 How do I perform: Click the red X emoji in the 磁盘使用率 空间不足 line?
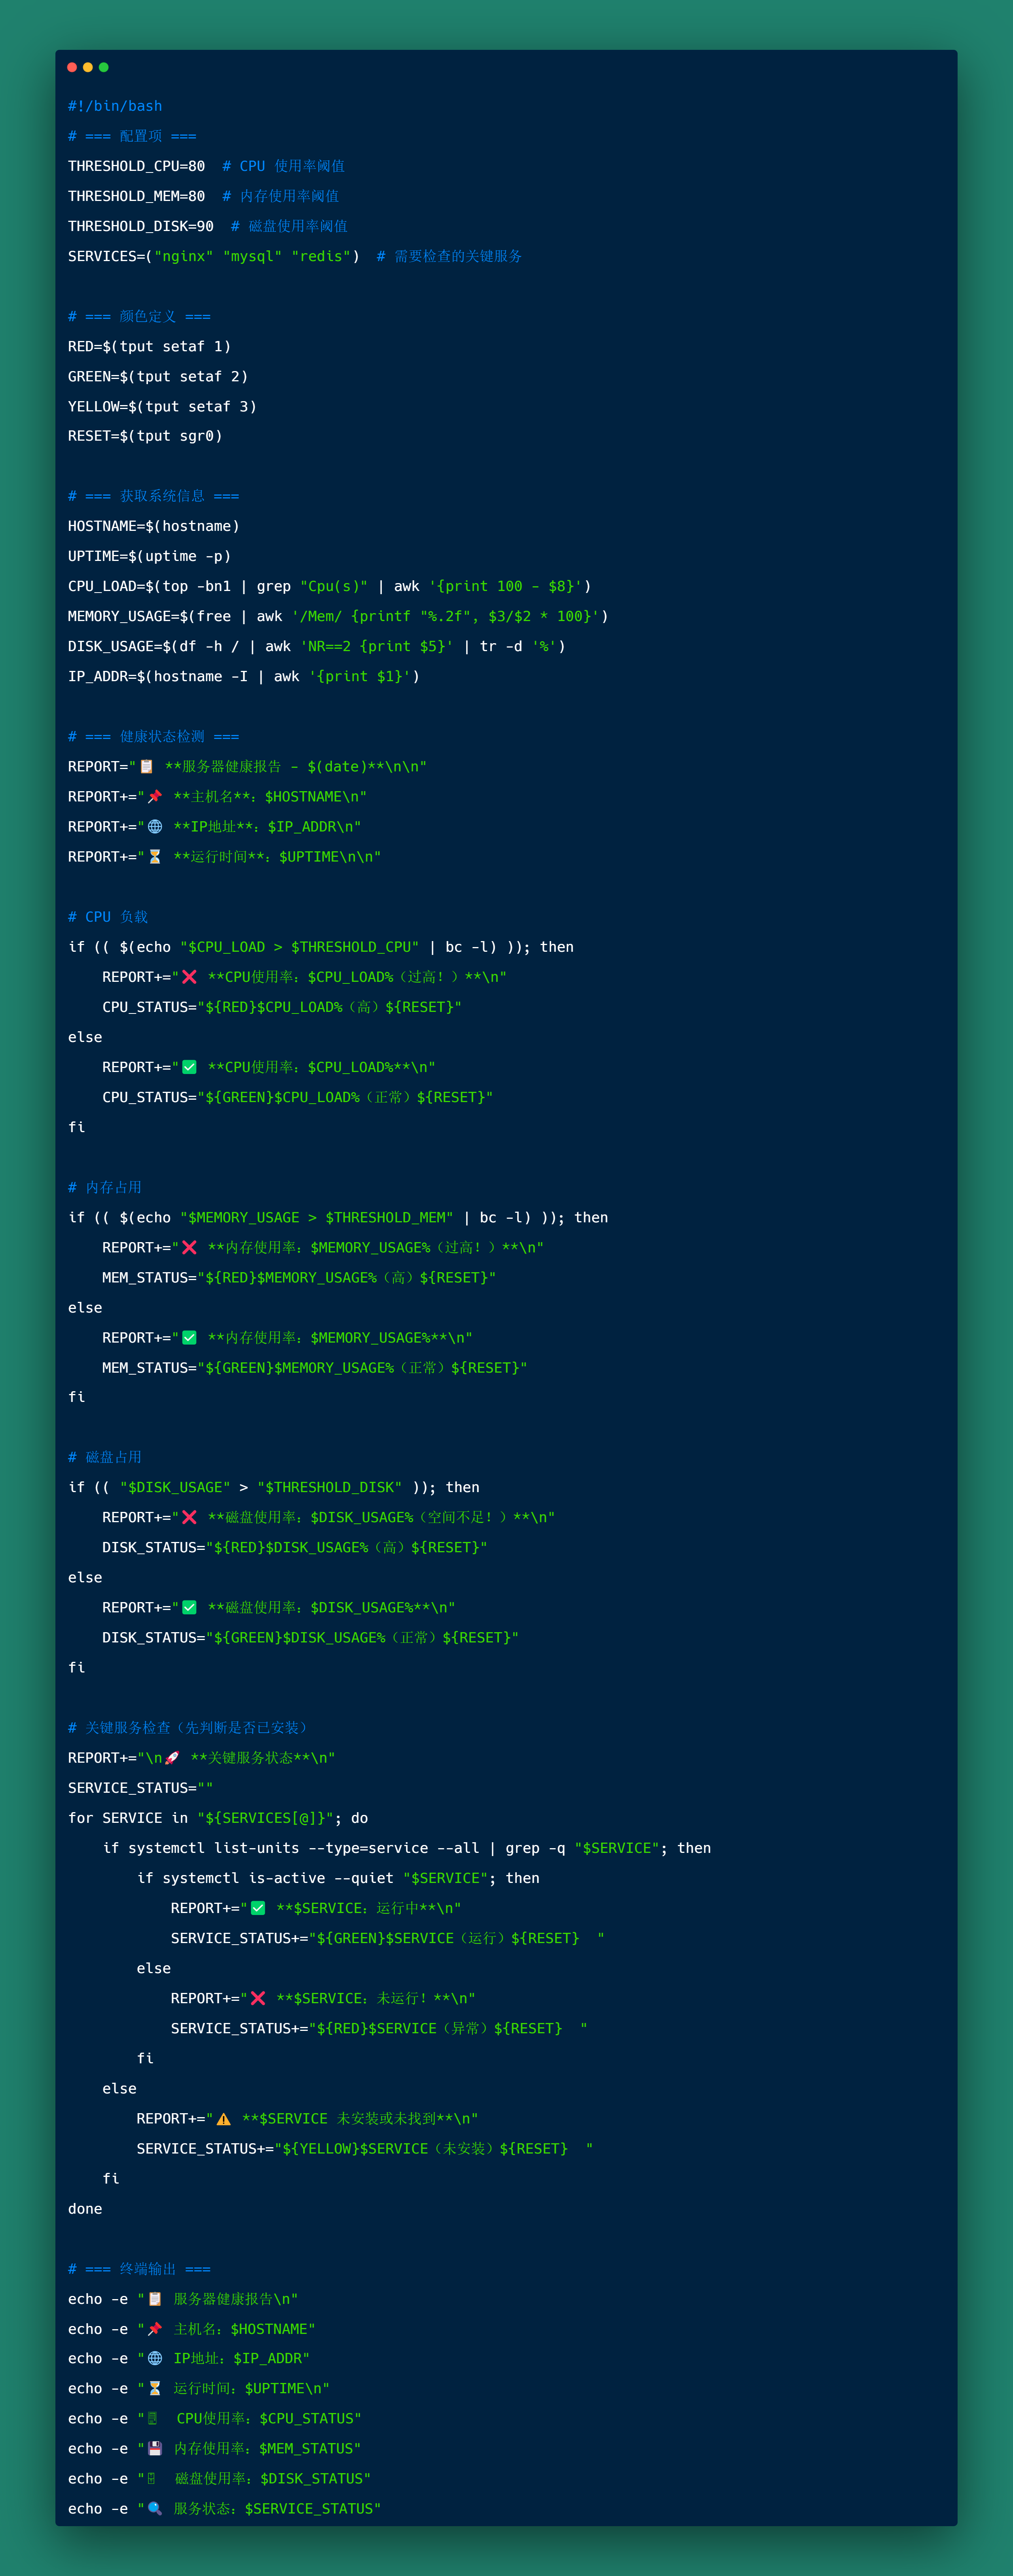189,1517
